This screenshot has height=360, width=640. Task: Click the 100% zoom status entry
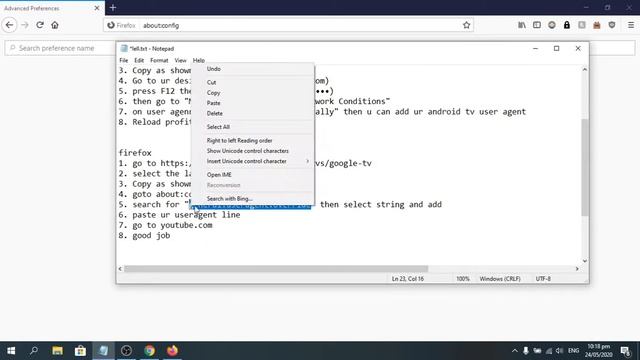pos(463,279)
